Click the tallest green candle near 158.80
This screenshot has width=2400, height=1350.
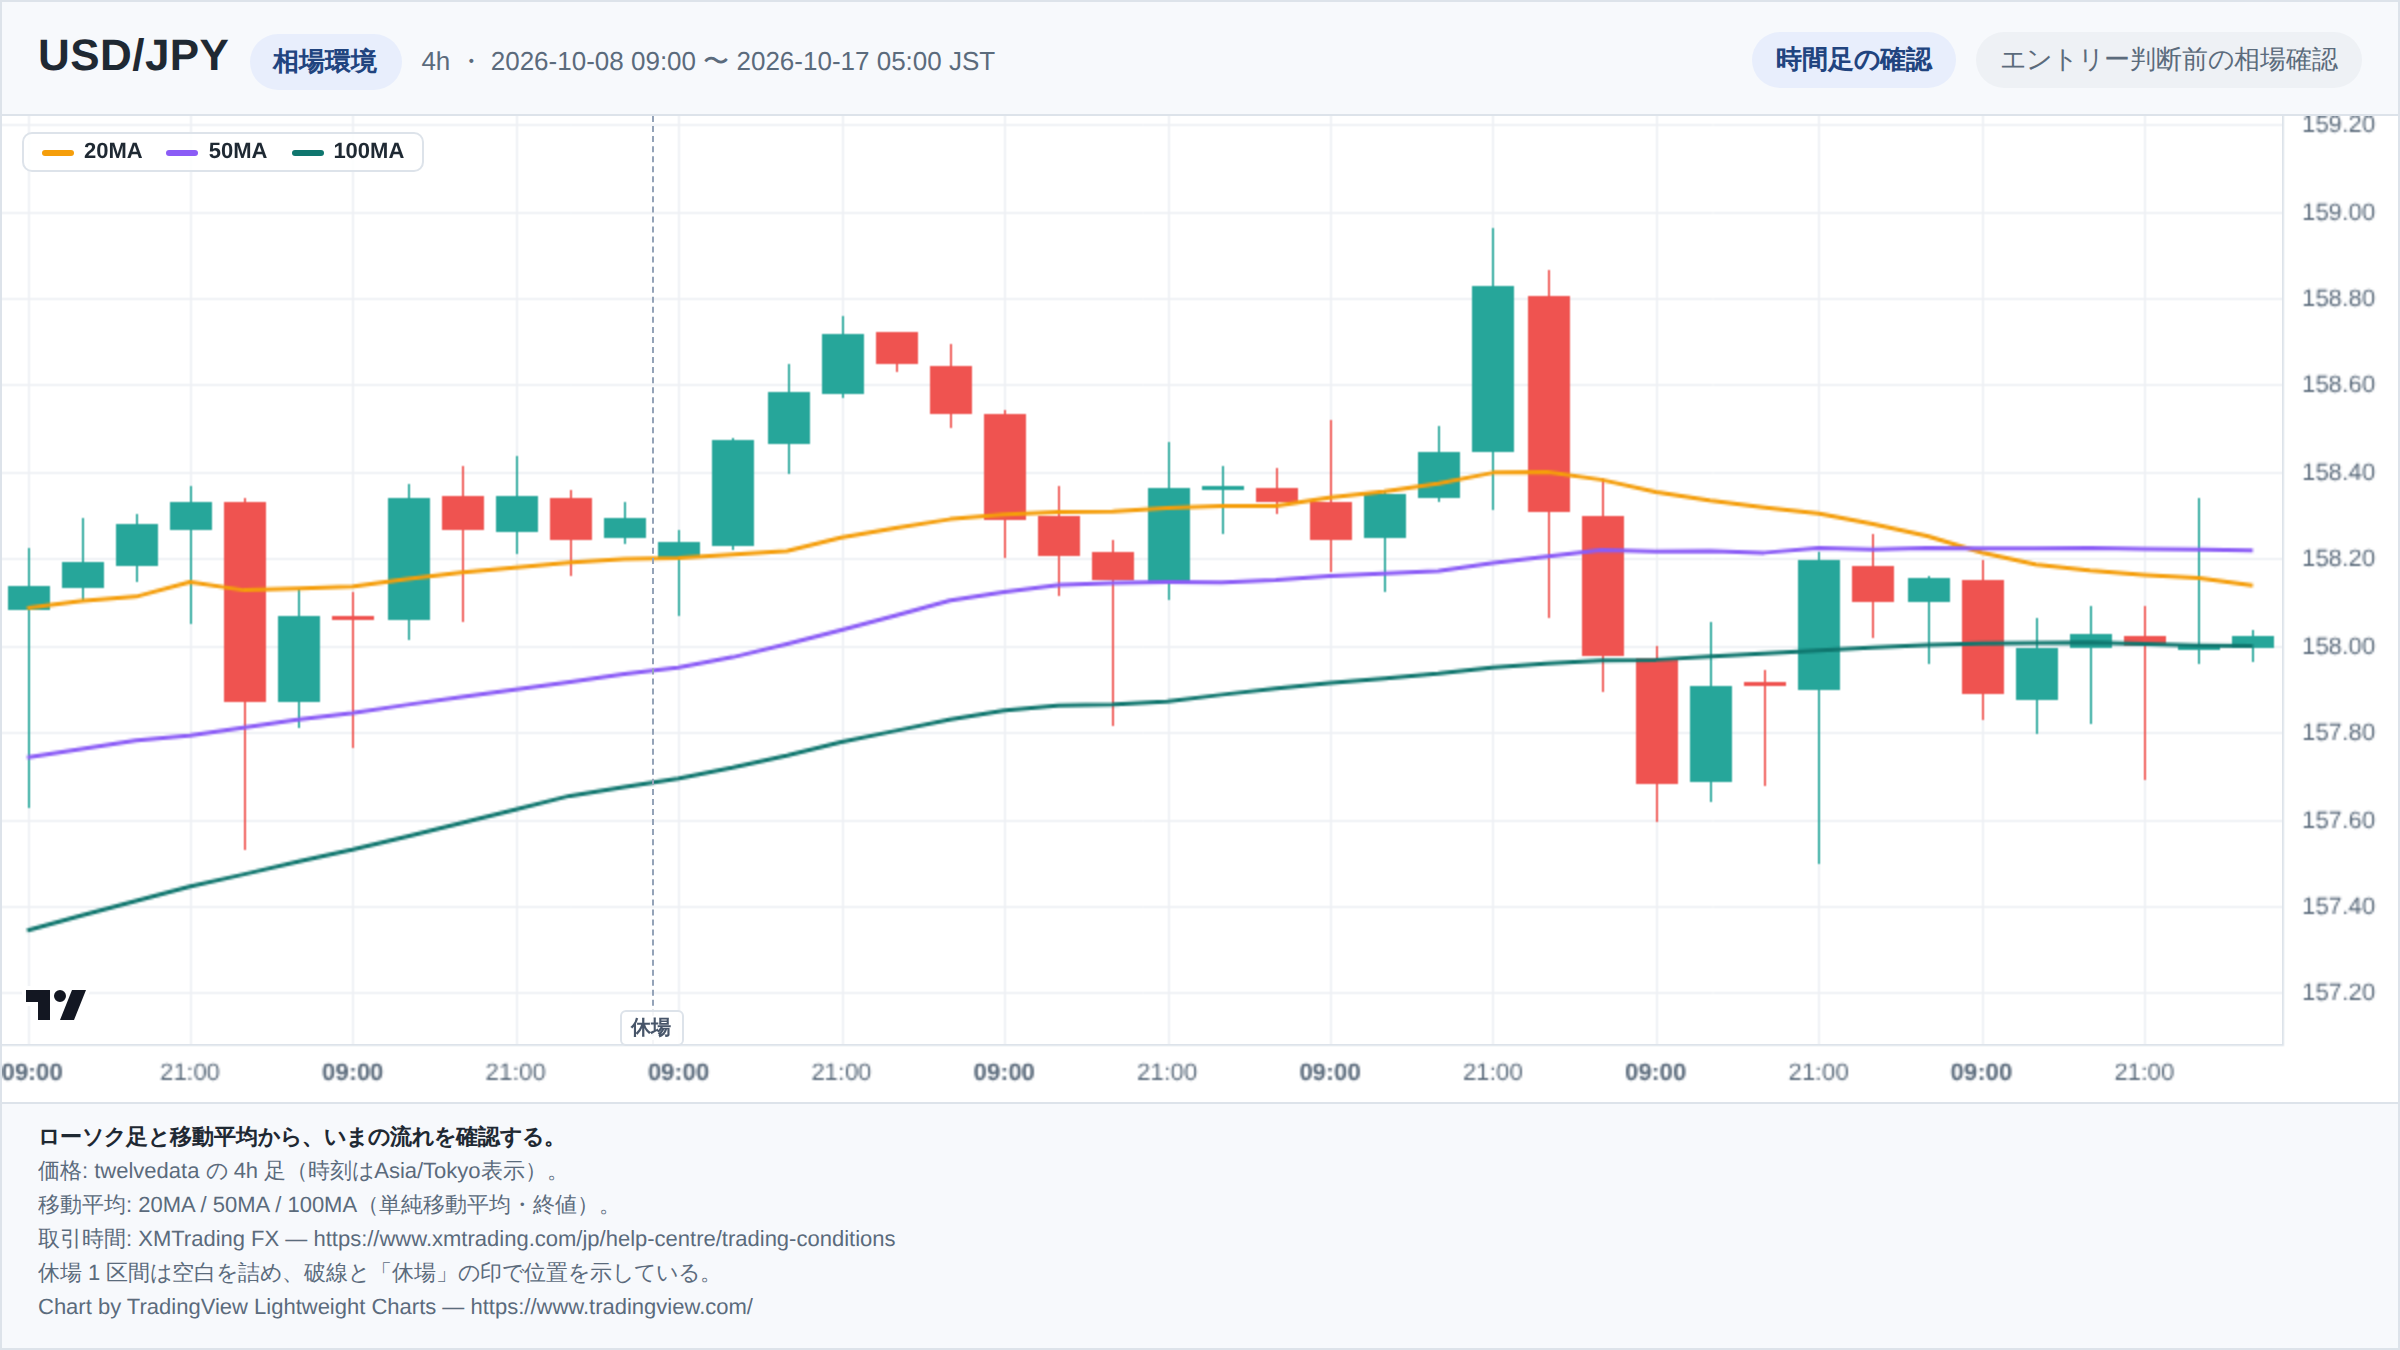coord(1493,369)
